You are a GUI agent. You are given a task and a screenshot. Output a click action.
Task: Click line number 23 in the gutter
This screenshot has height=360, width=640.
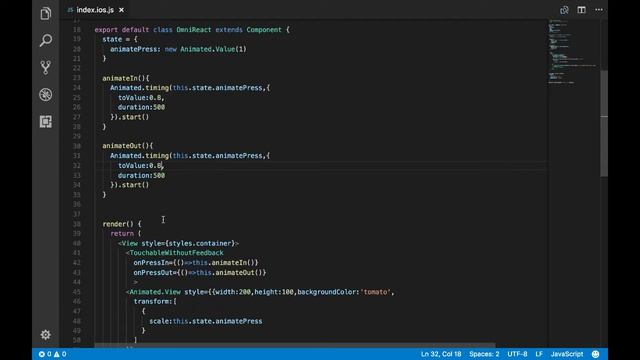[x=77, y=78]
